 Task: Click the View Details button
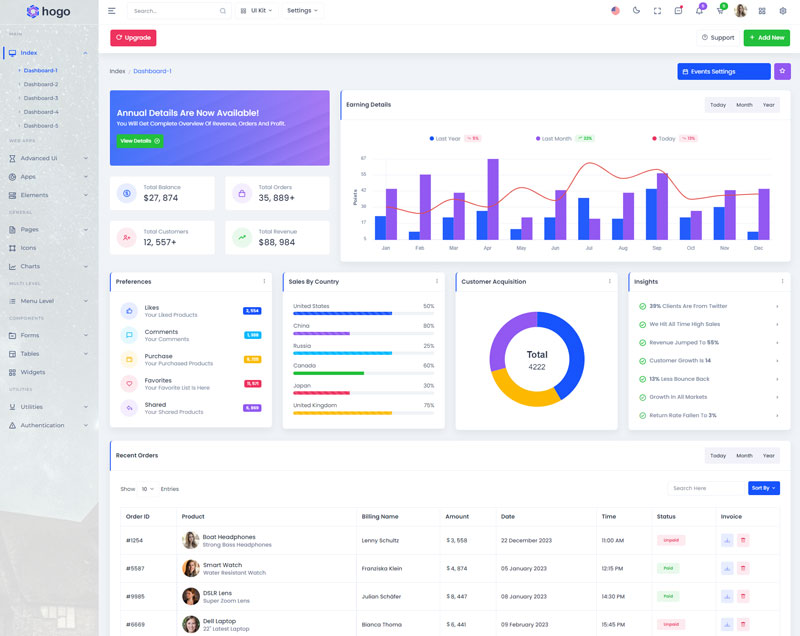click(x=139, y=141)
